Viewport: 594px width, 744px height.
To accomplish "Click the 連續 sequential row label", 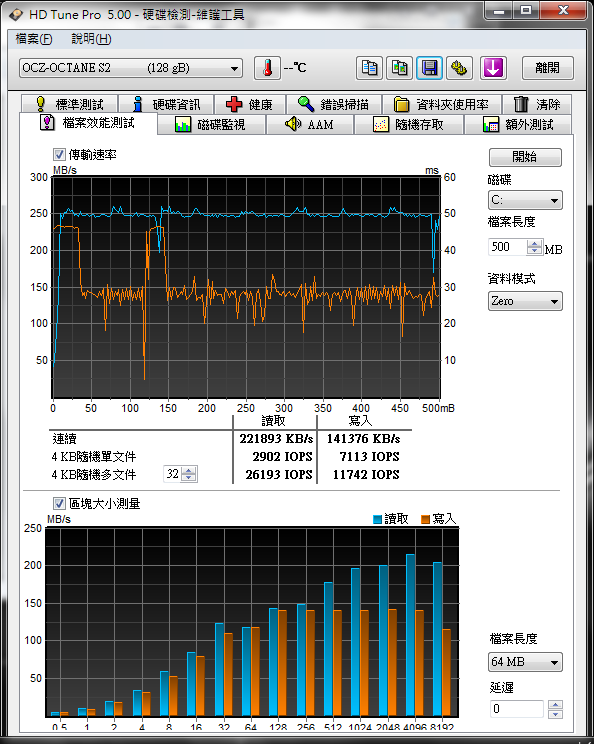I will click(x=65, y=438).
